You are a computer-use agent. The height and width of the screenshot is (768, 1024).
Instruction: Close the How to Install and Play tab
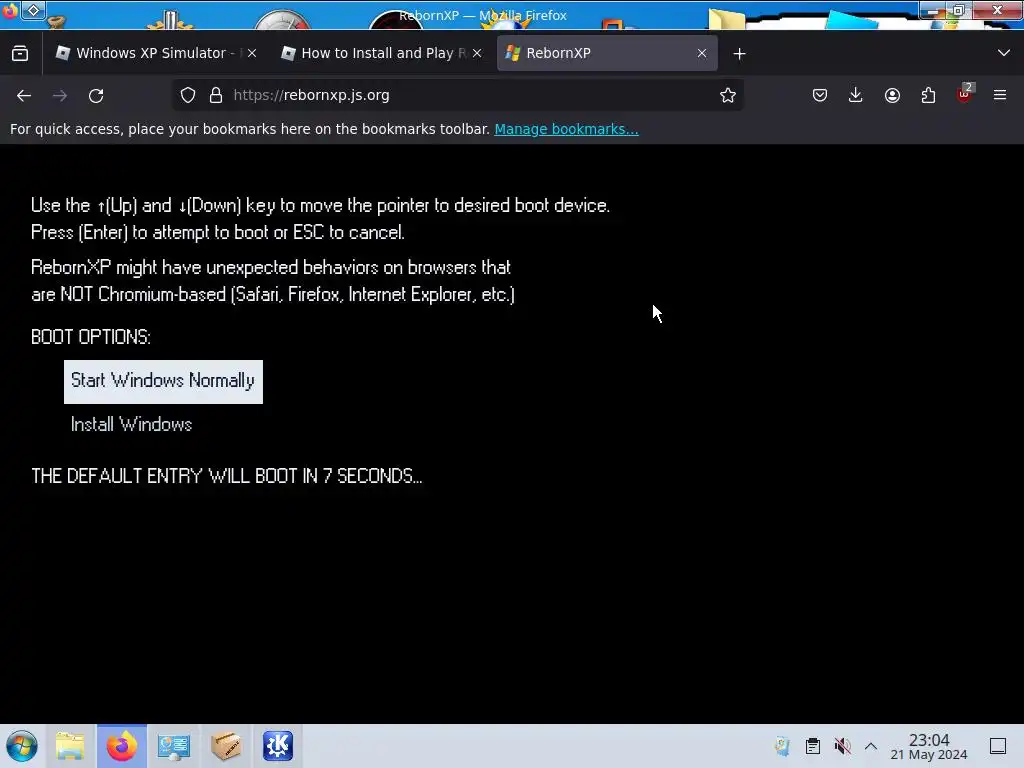click(x=477, y=53)
